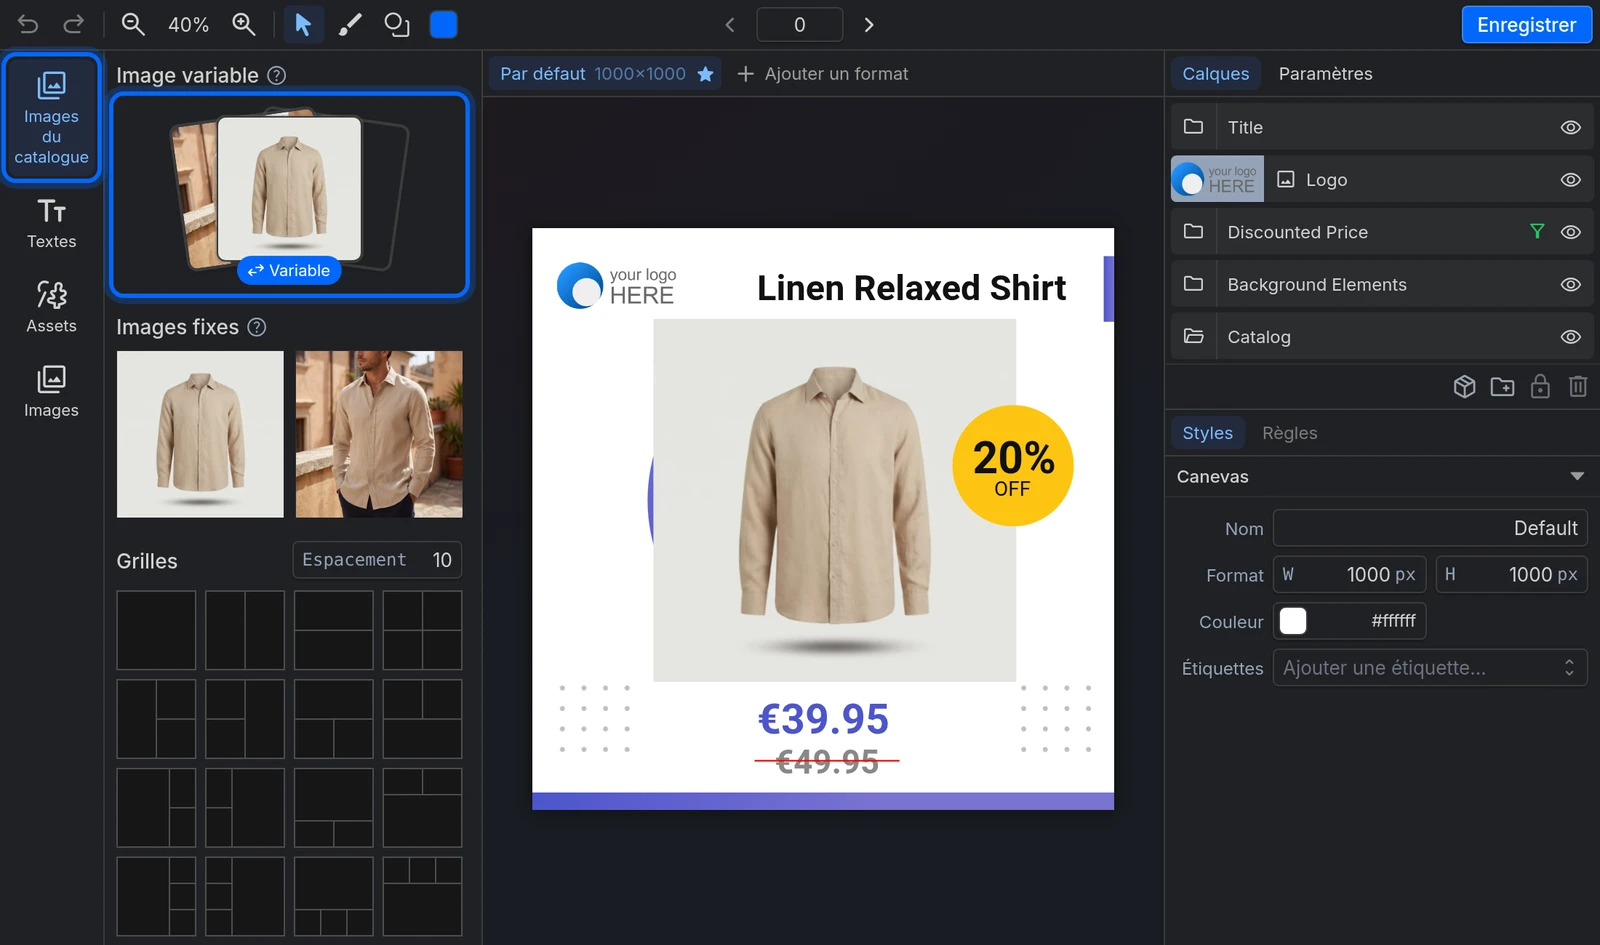Lock the selected layer
Image resolution: width=1600 pixels, height=945 pixels.
click(x=1540, y=387)
